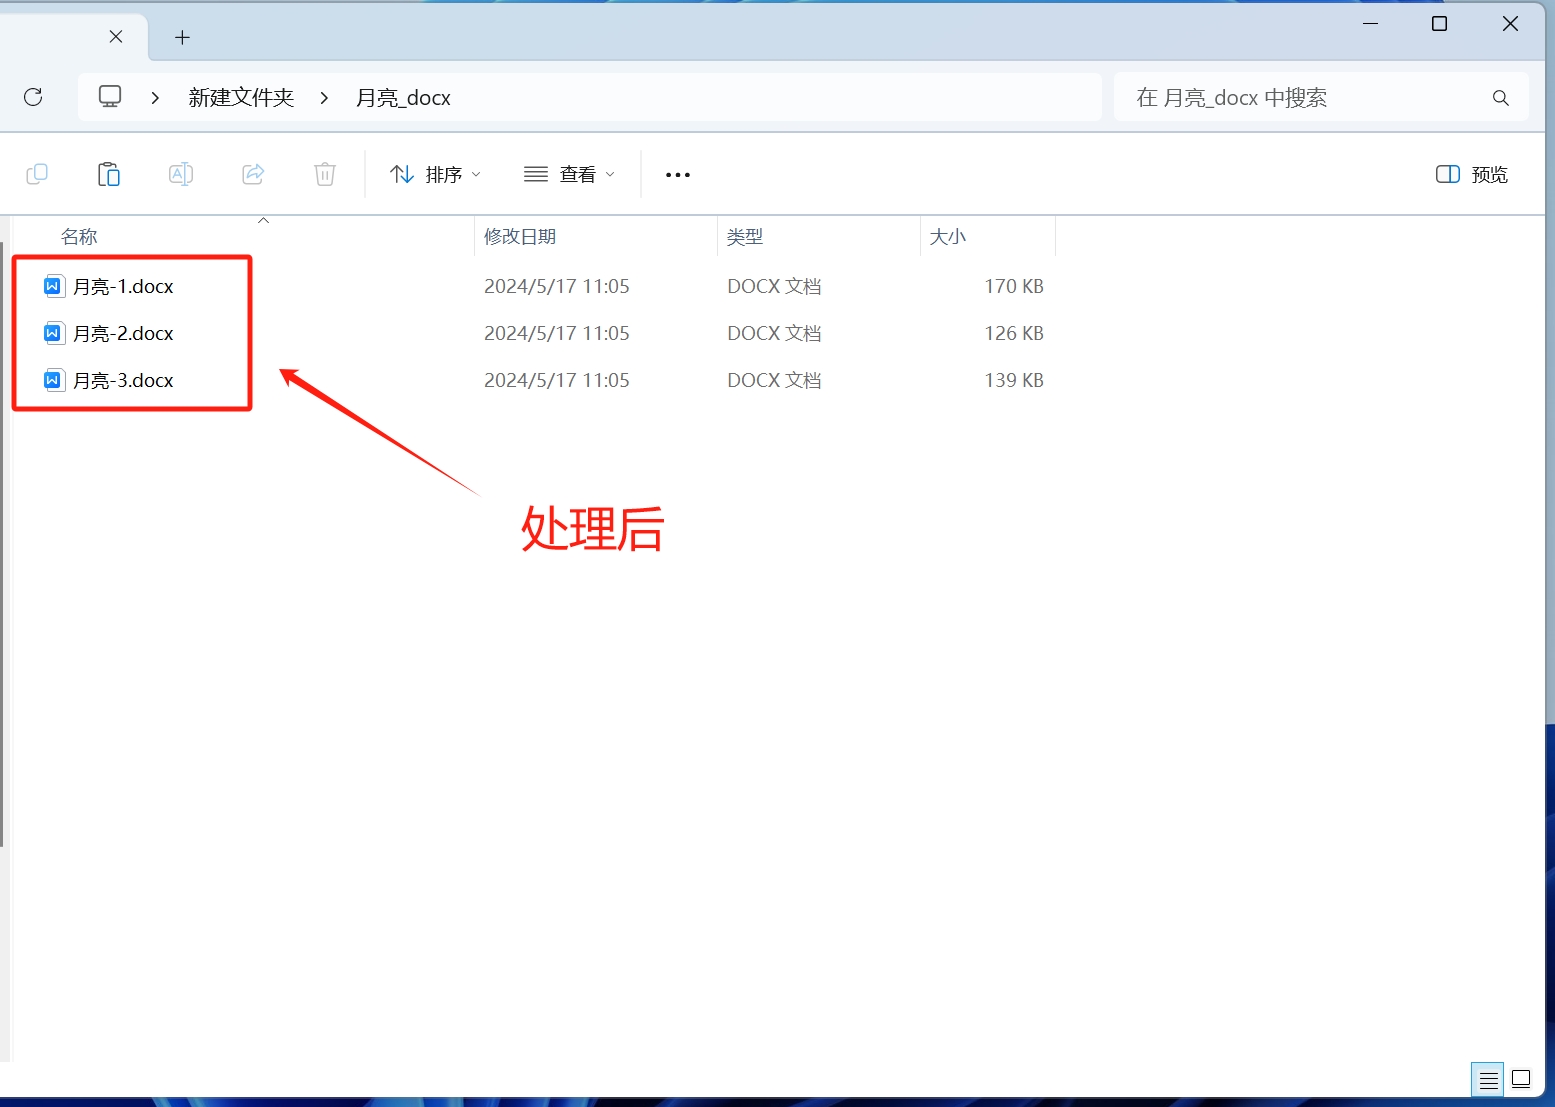Click the search box labeled 在 月亮_docx 中搜索

click(1300, 96)
